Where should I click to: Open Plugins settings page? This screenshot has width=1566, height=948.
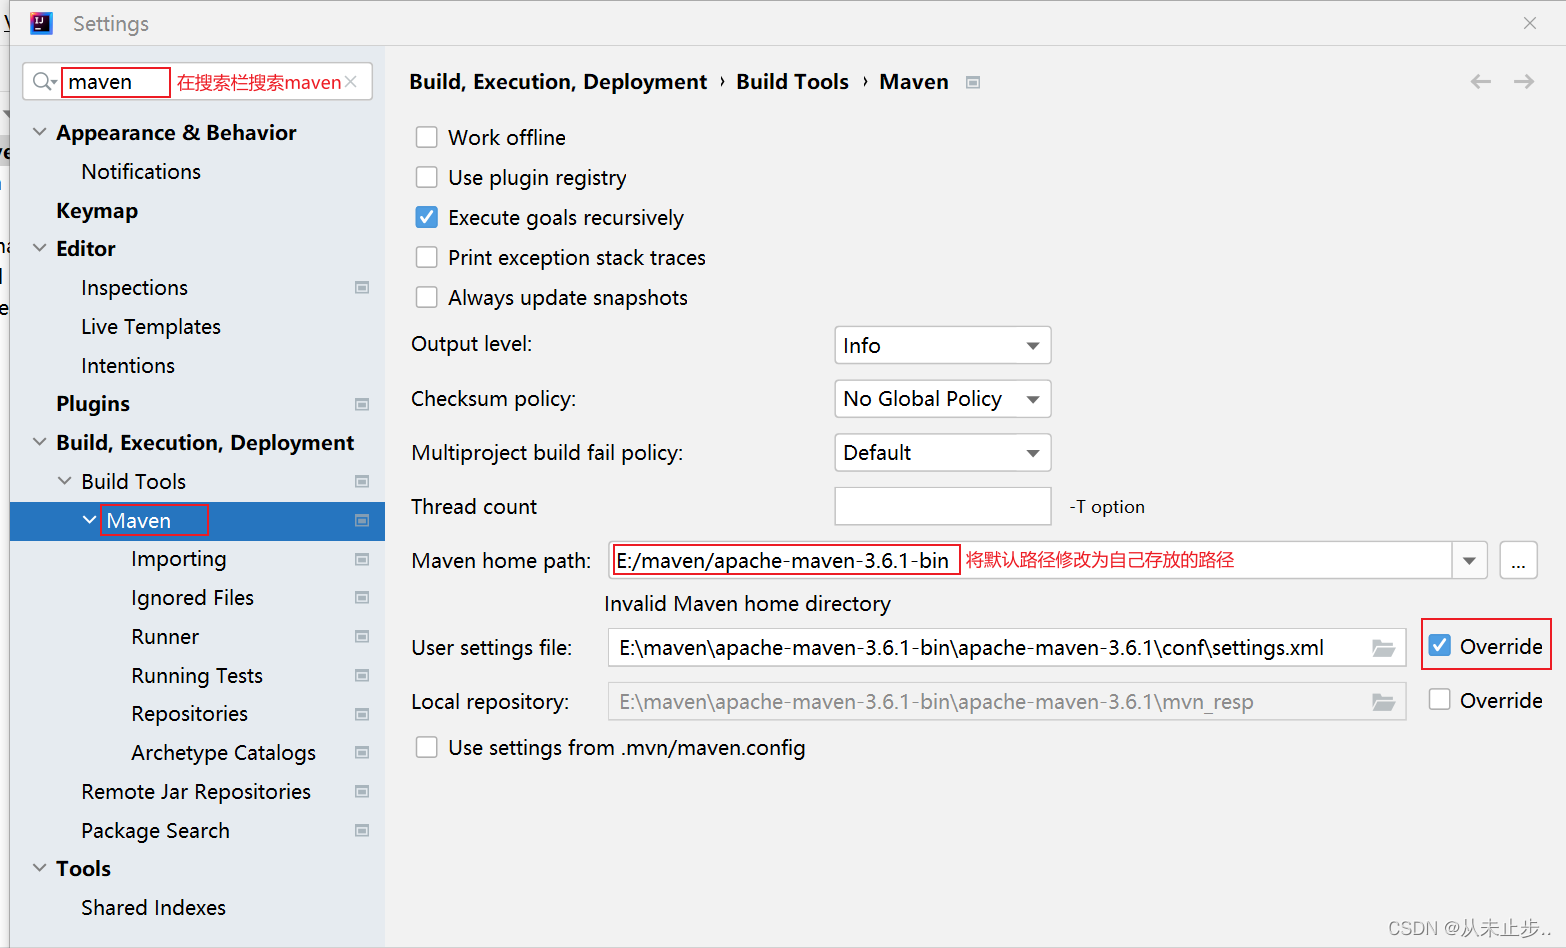click(x=93, y=404)
